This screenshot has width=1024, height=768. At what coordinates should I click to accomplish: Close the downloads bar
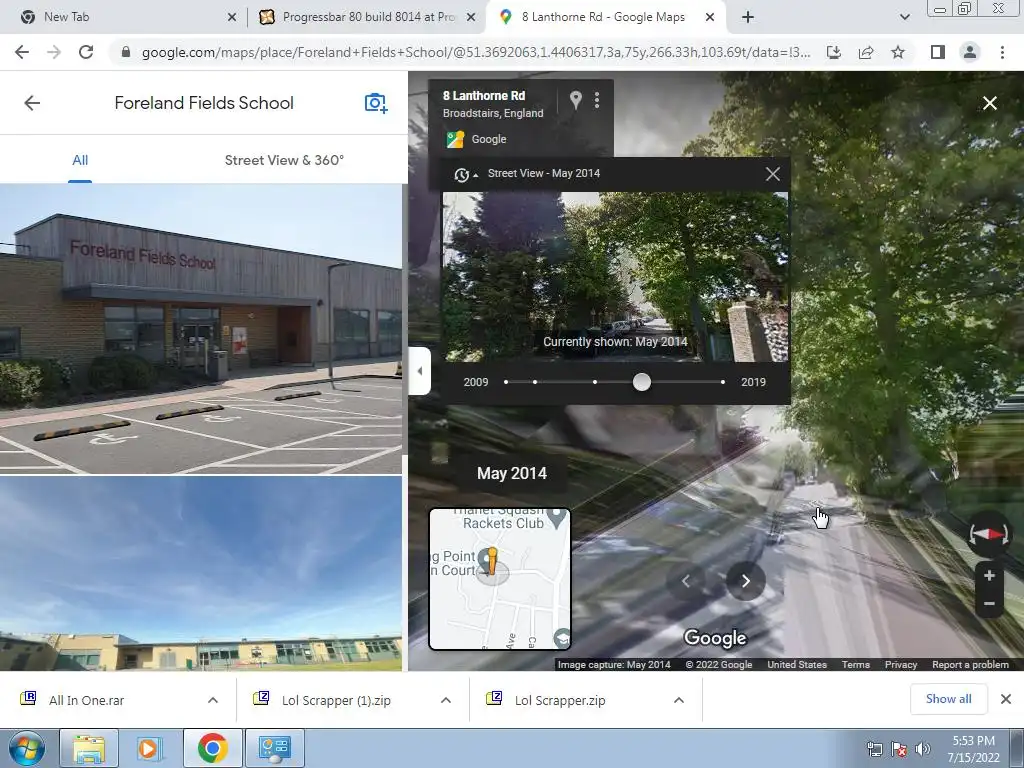pos(1006,699)
